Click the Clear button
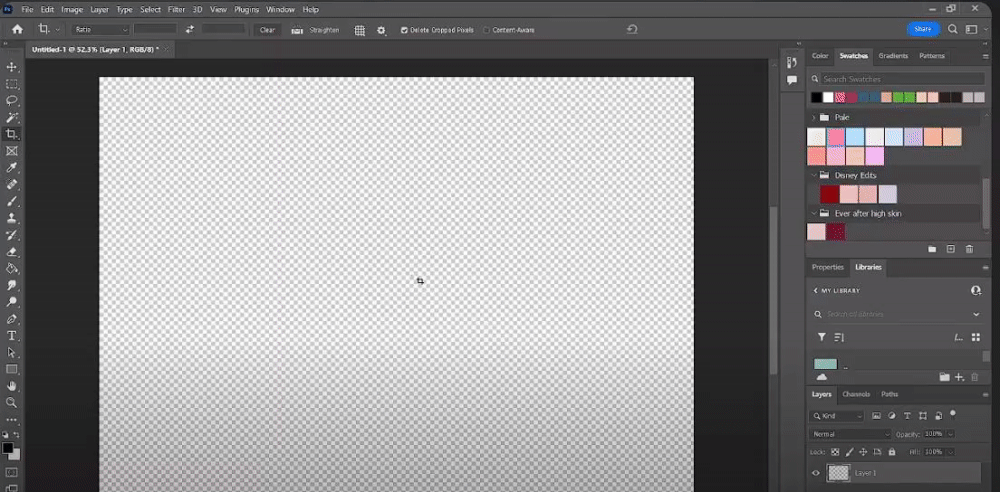Viewport: 1000px width, 492px height. point(267,30)
